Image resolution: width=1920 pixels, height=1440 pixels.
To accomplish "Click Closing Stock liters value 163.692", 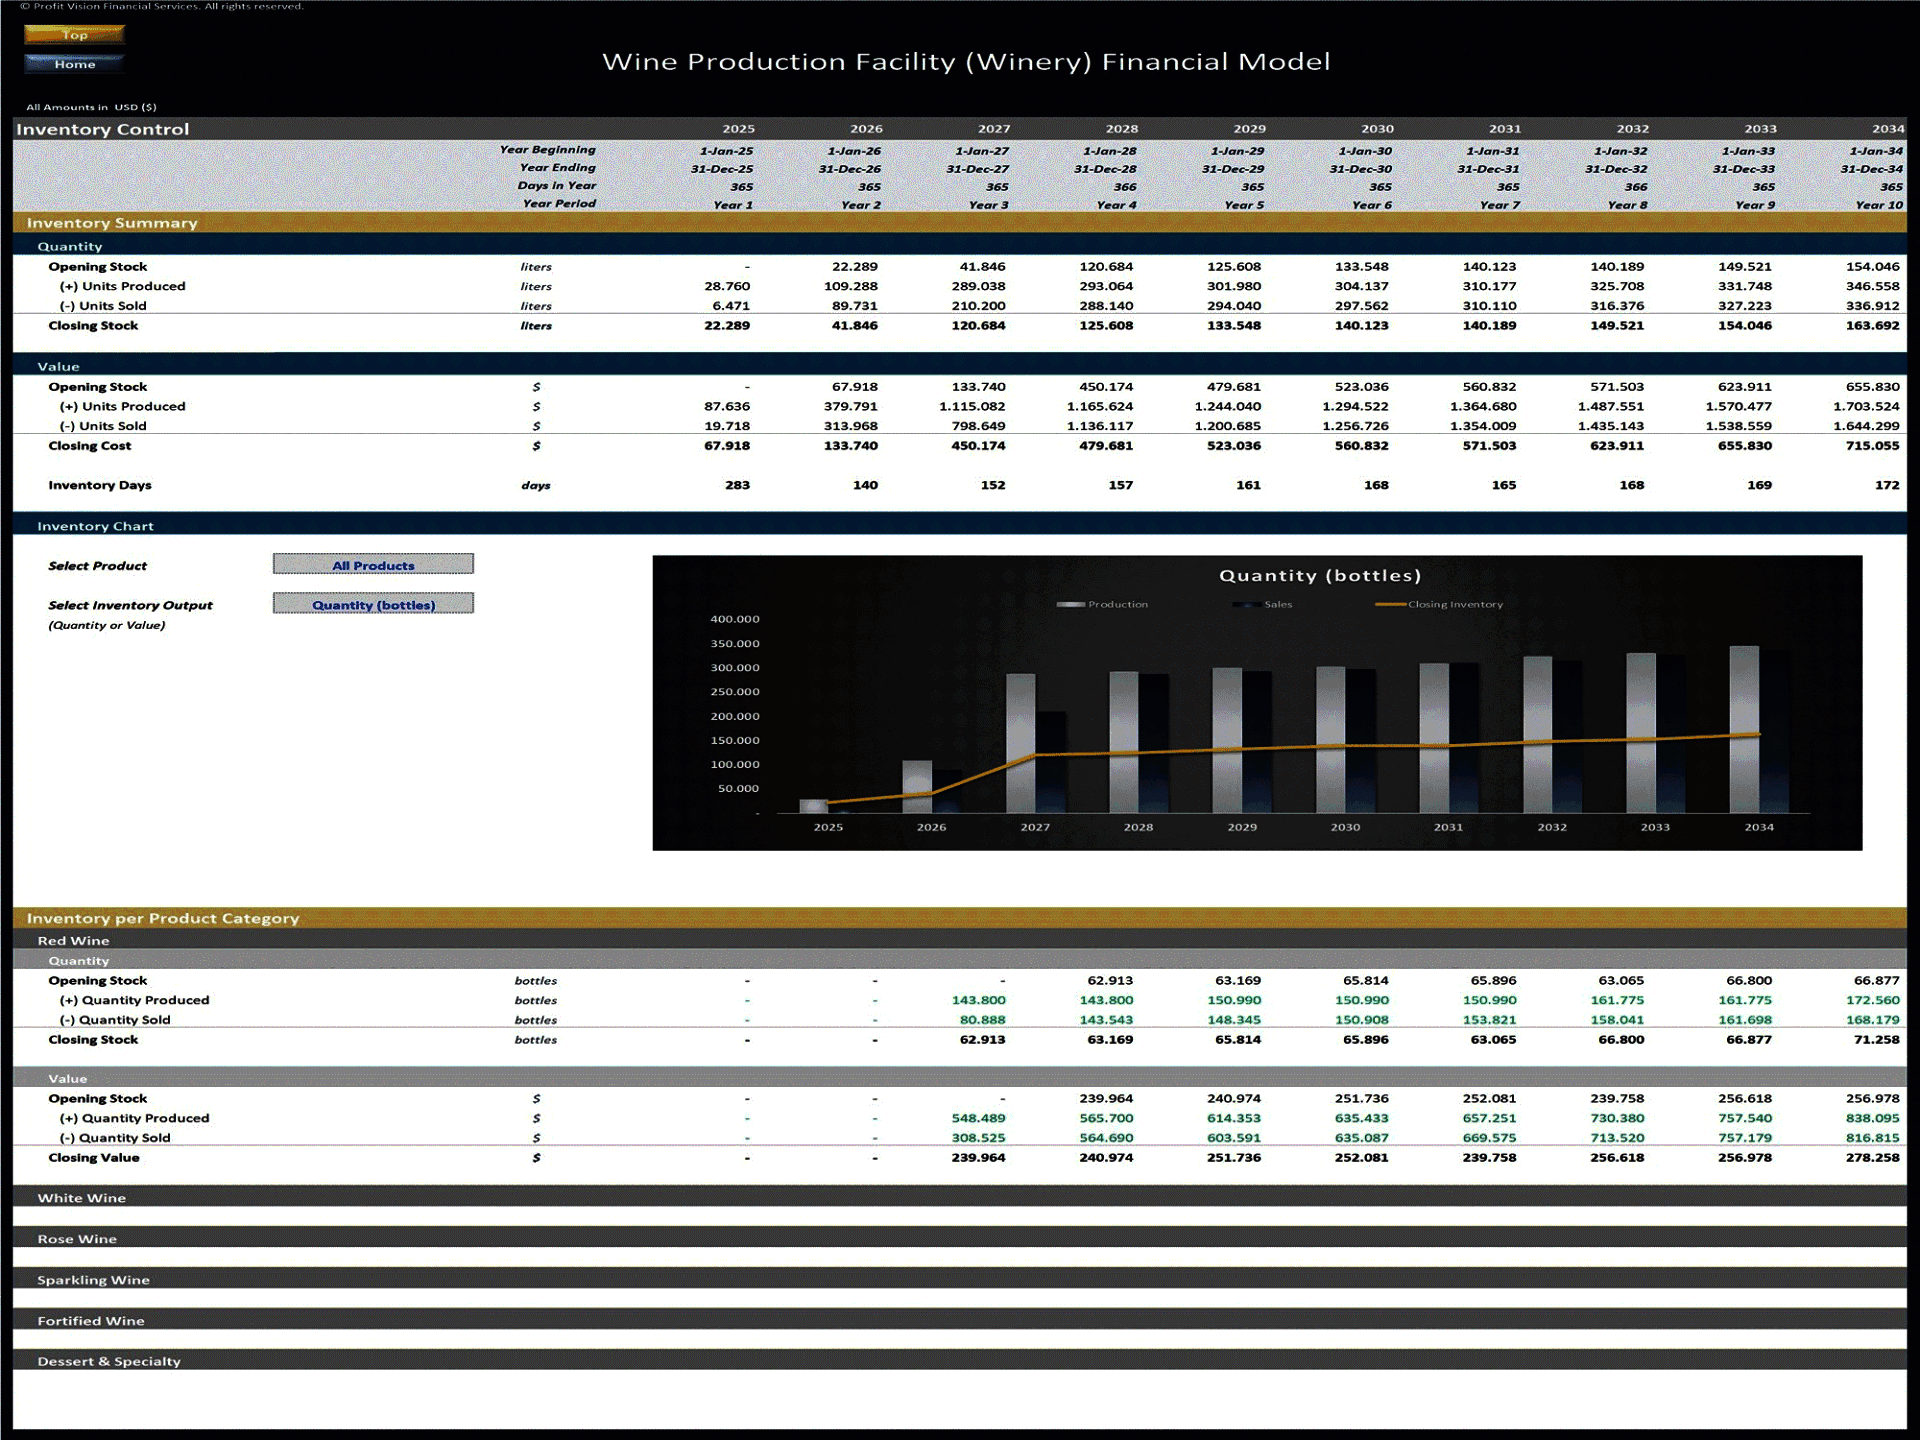I will (x=1872, y=326).
